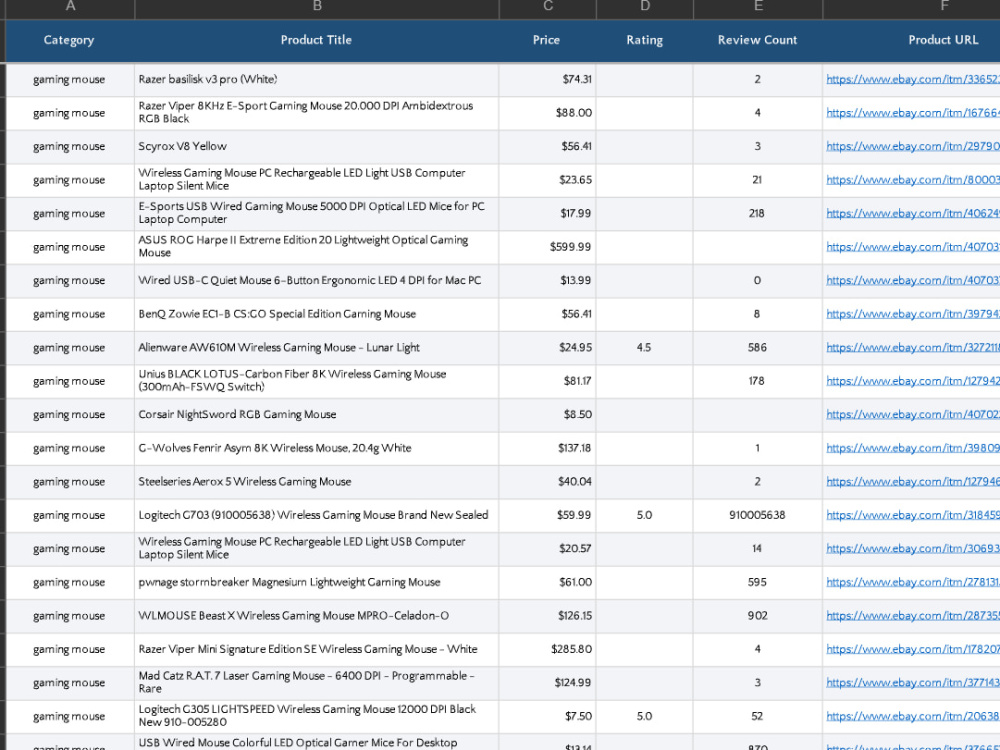Open eBay link for Scyrox V8 Yellow
Image resolution: width=1000 pixels, height=750 pixels.
pyautogui.click(x=913, y=147)
